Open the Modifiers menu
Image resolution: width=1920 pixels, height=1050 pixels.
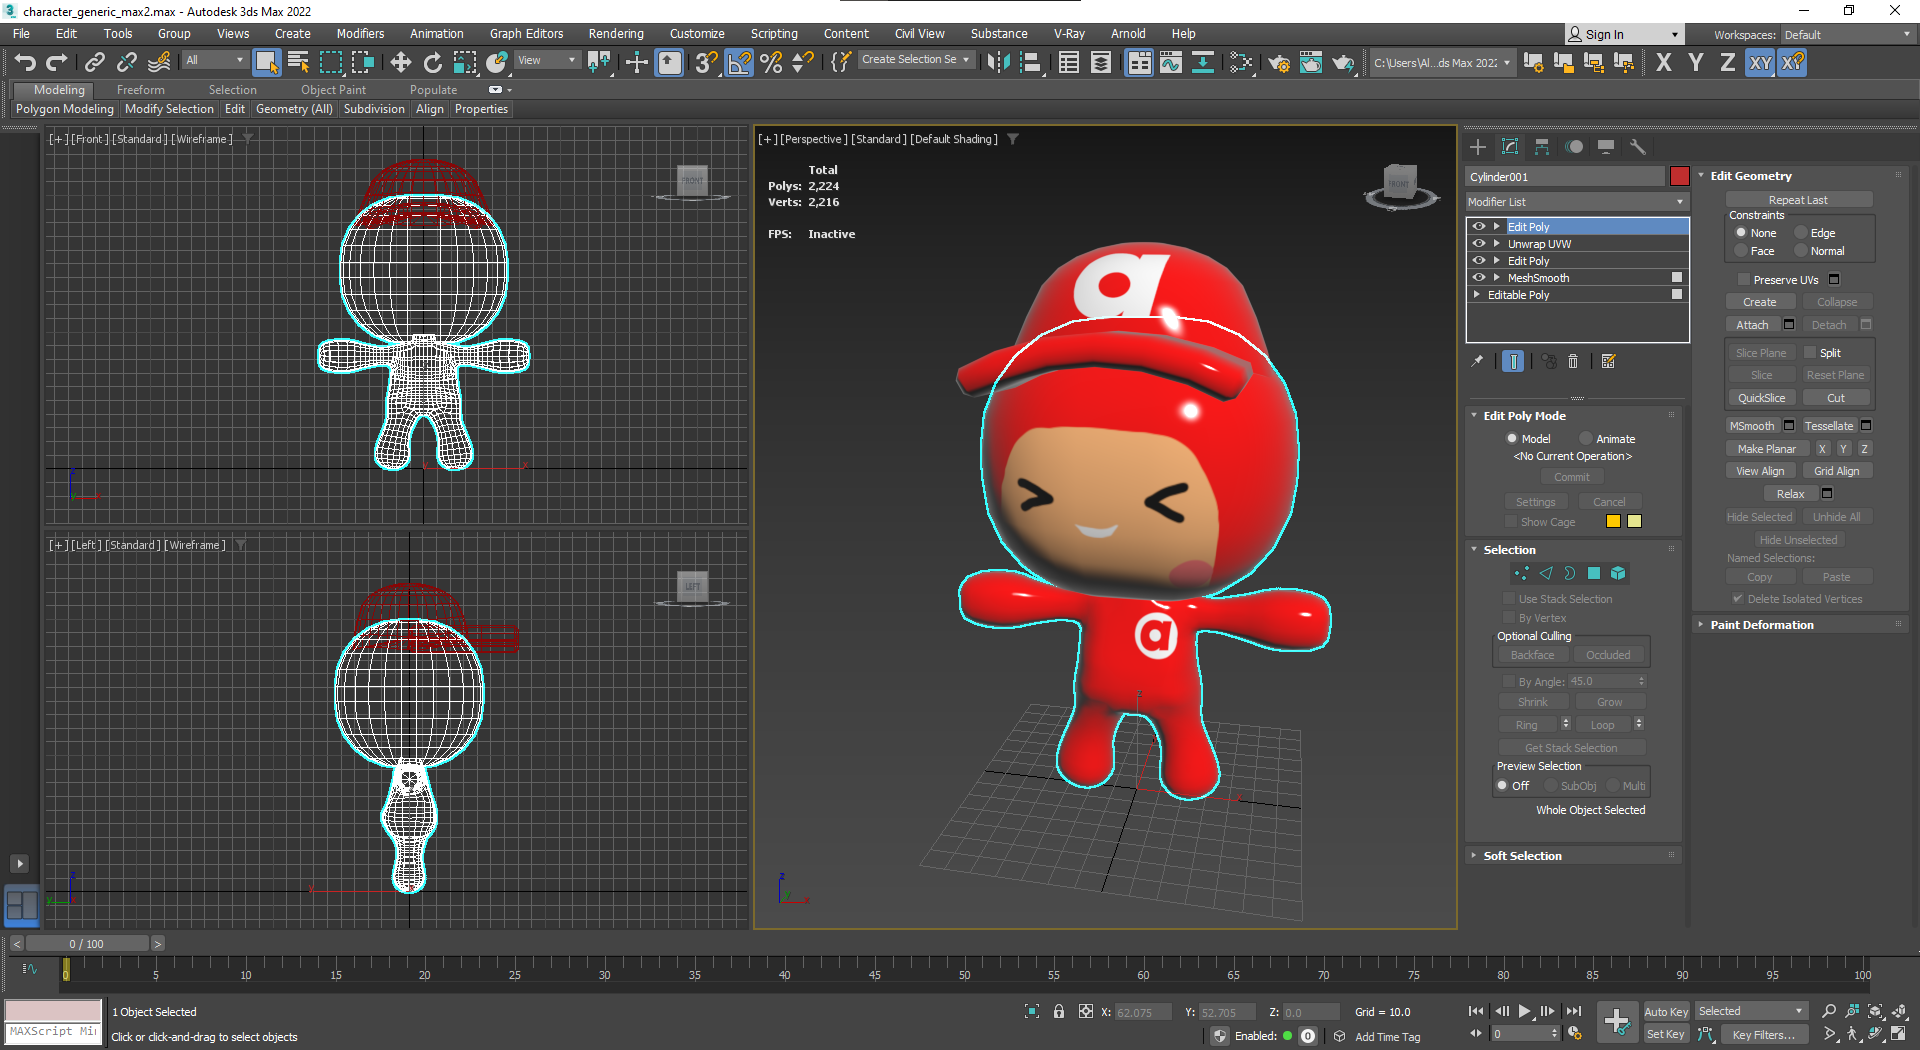(x=360, y=34)
